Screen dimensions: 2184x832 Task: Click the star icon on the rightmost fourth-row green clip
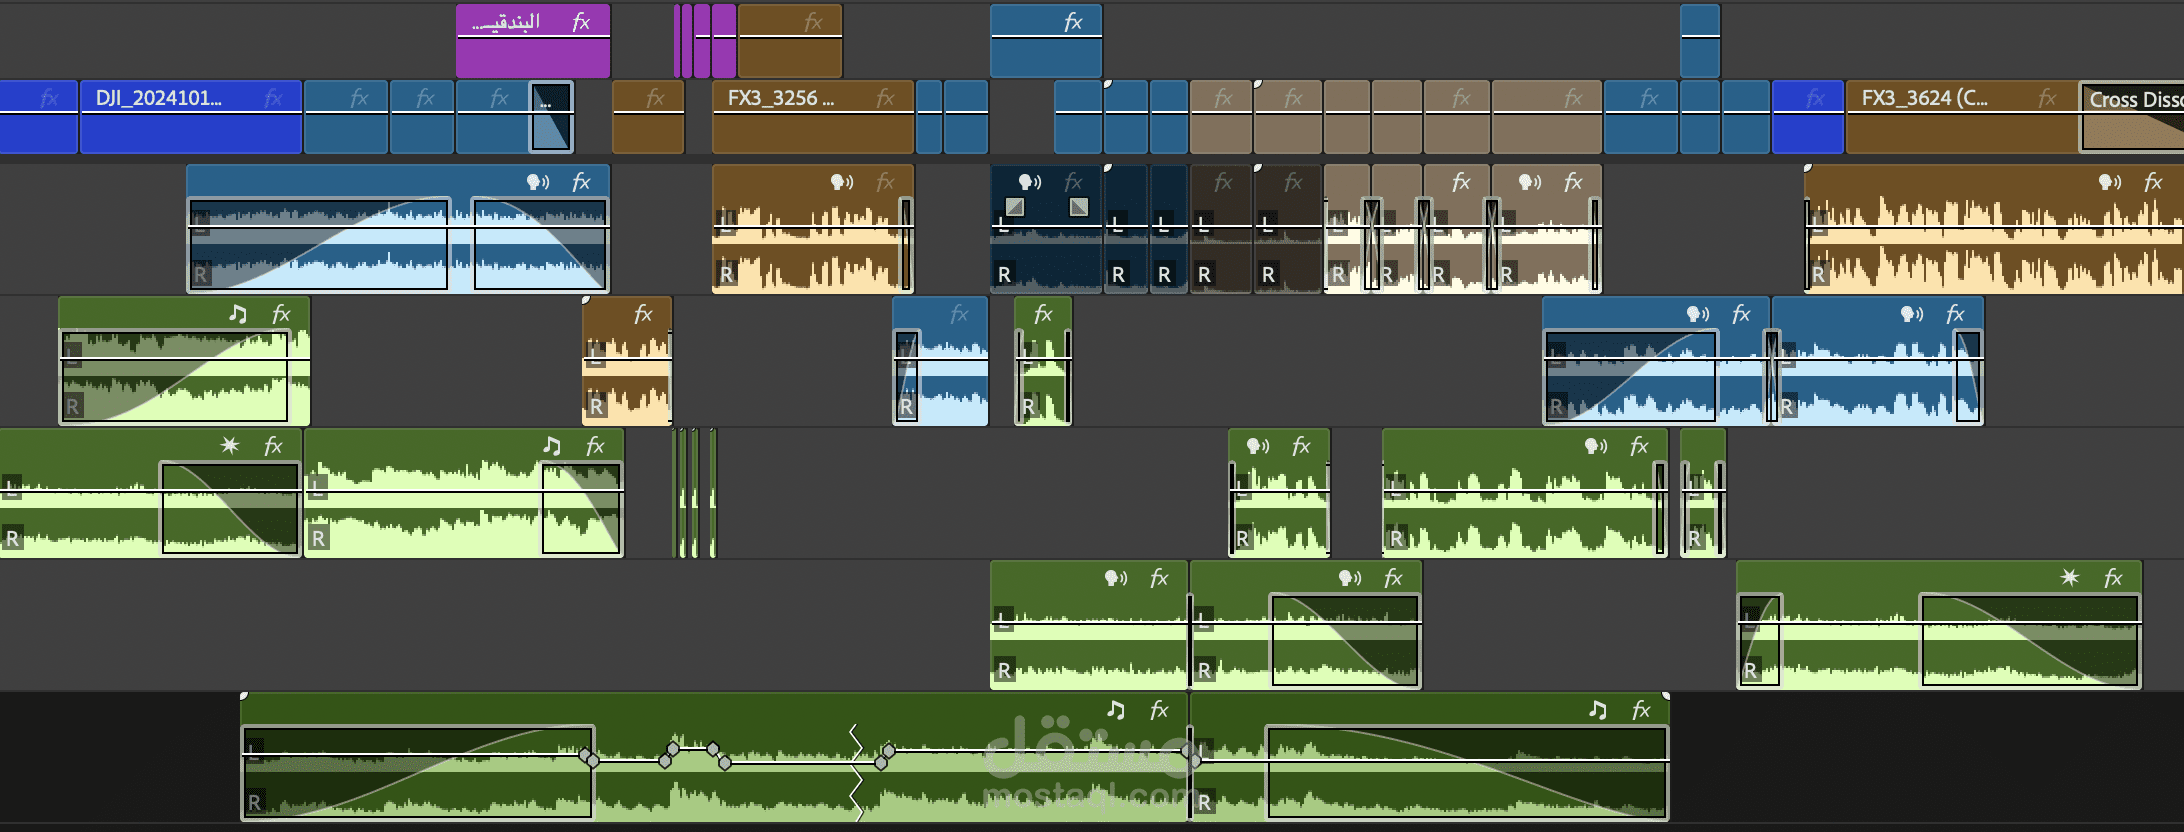click(2070, 578)
